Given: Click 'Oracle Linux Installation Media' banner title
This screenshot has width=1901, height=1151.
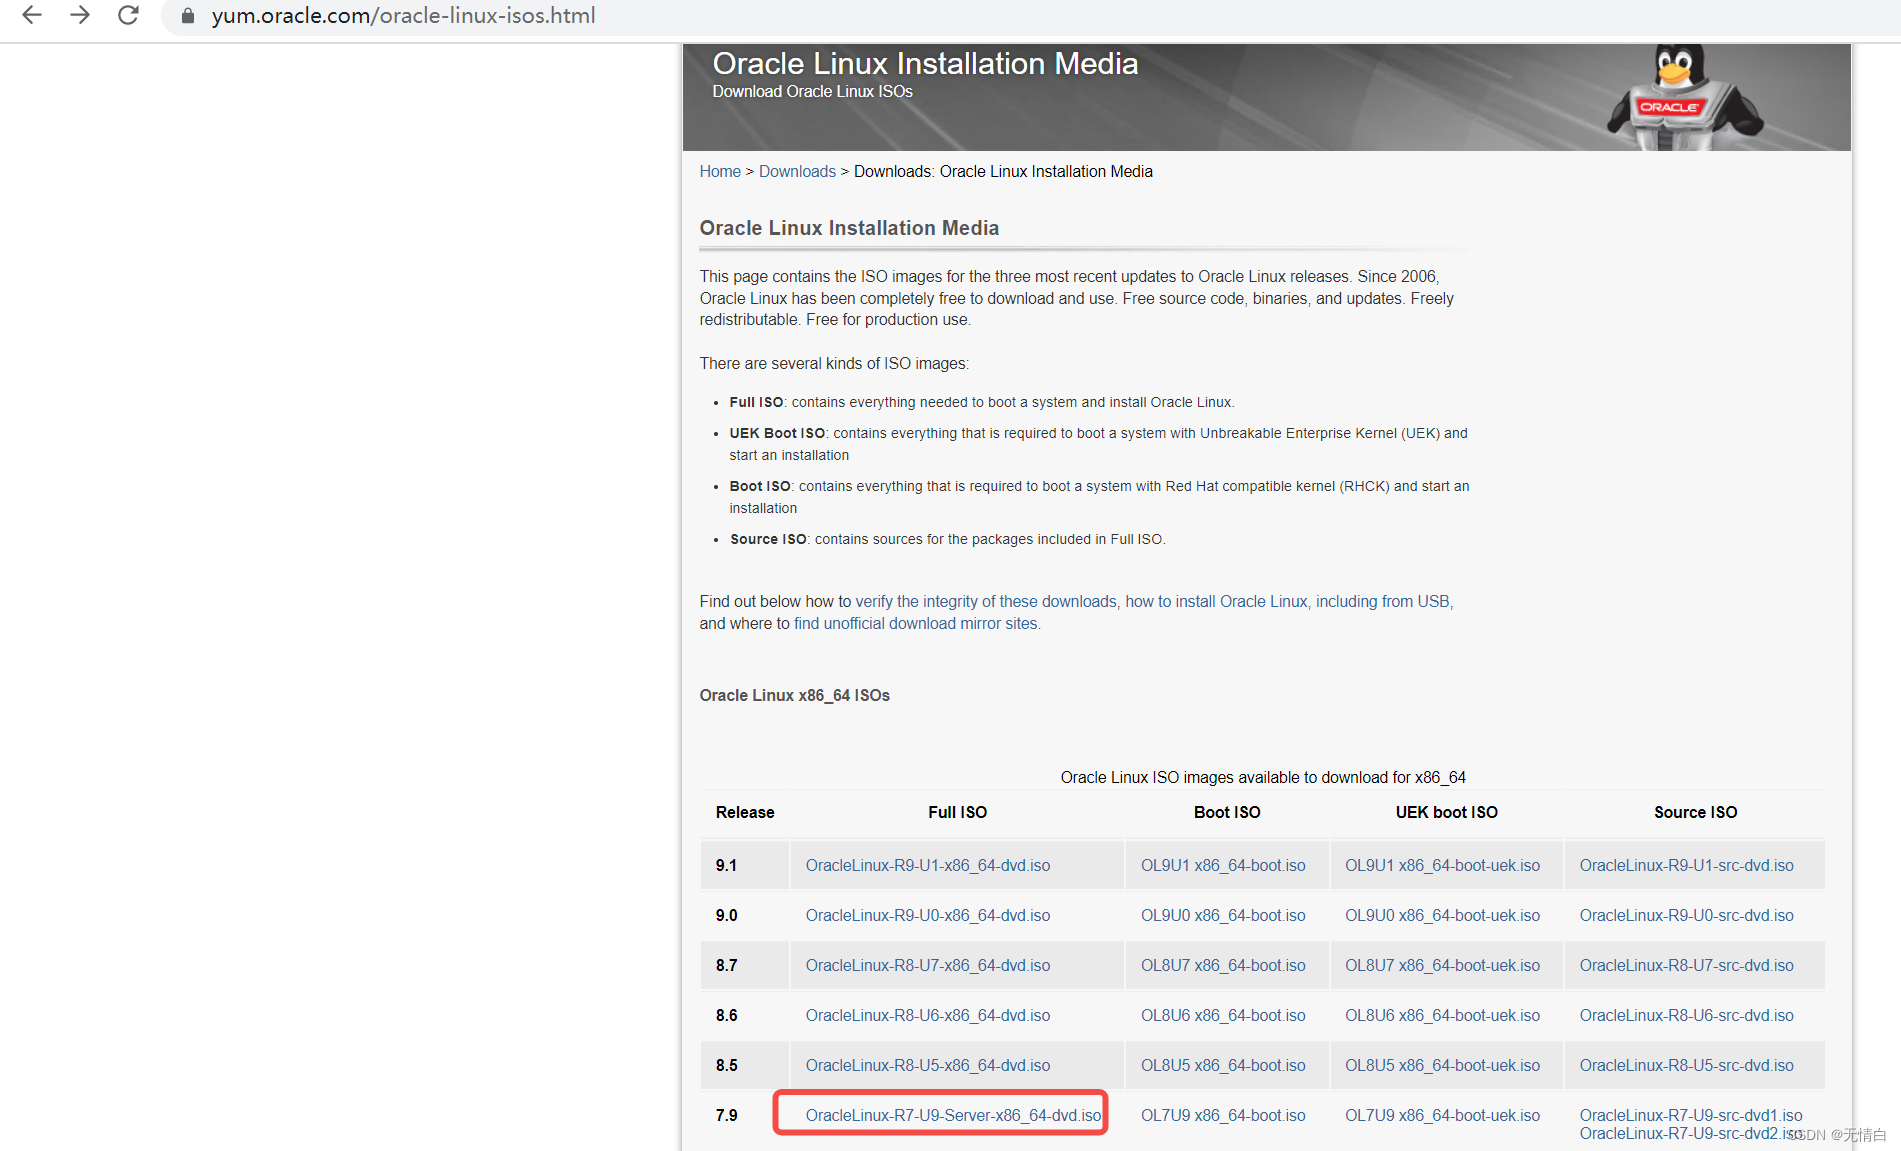Looking at the screenshot, I should (x=925, y=63).
